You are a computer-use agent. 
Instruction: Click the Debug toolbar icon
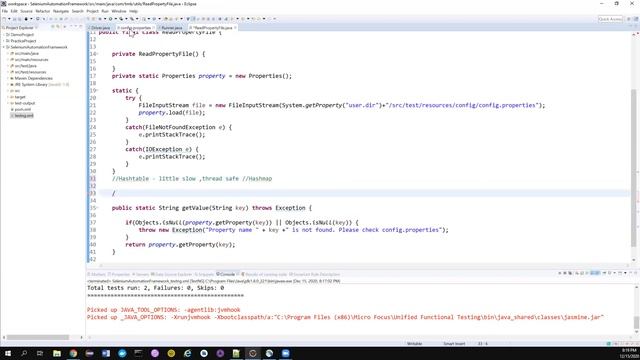99,19
